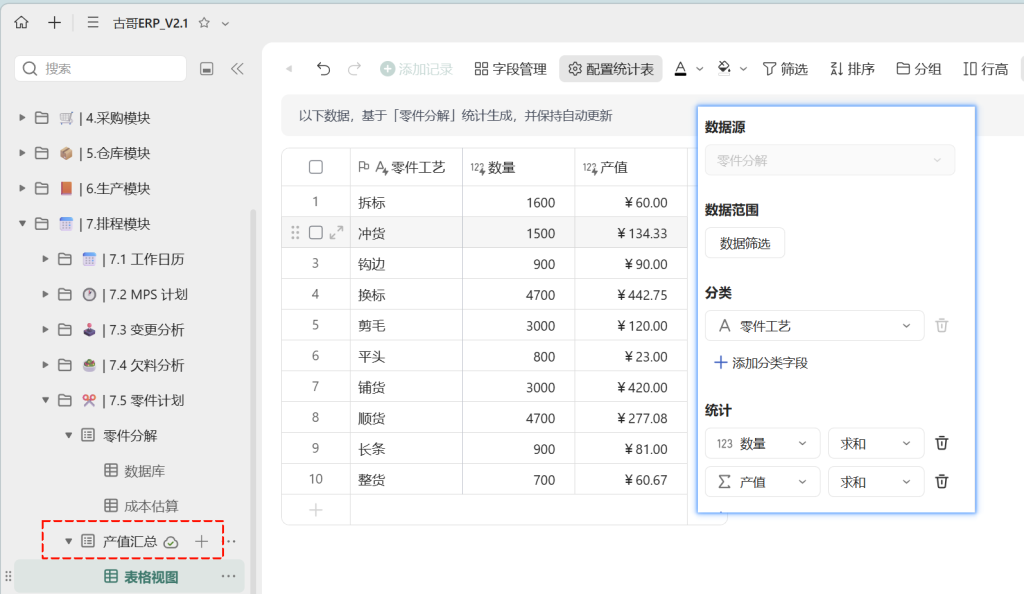This screenshot has width=1024, height=594.
Task: Click the fill color bucket icon
Action: click(724, 69)
